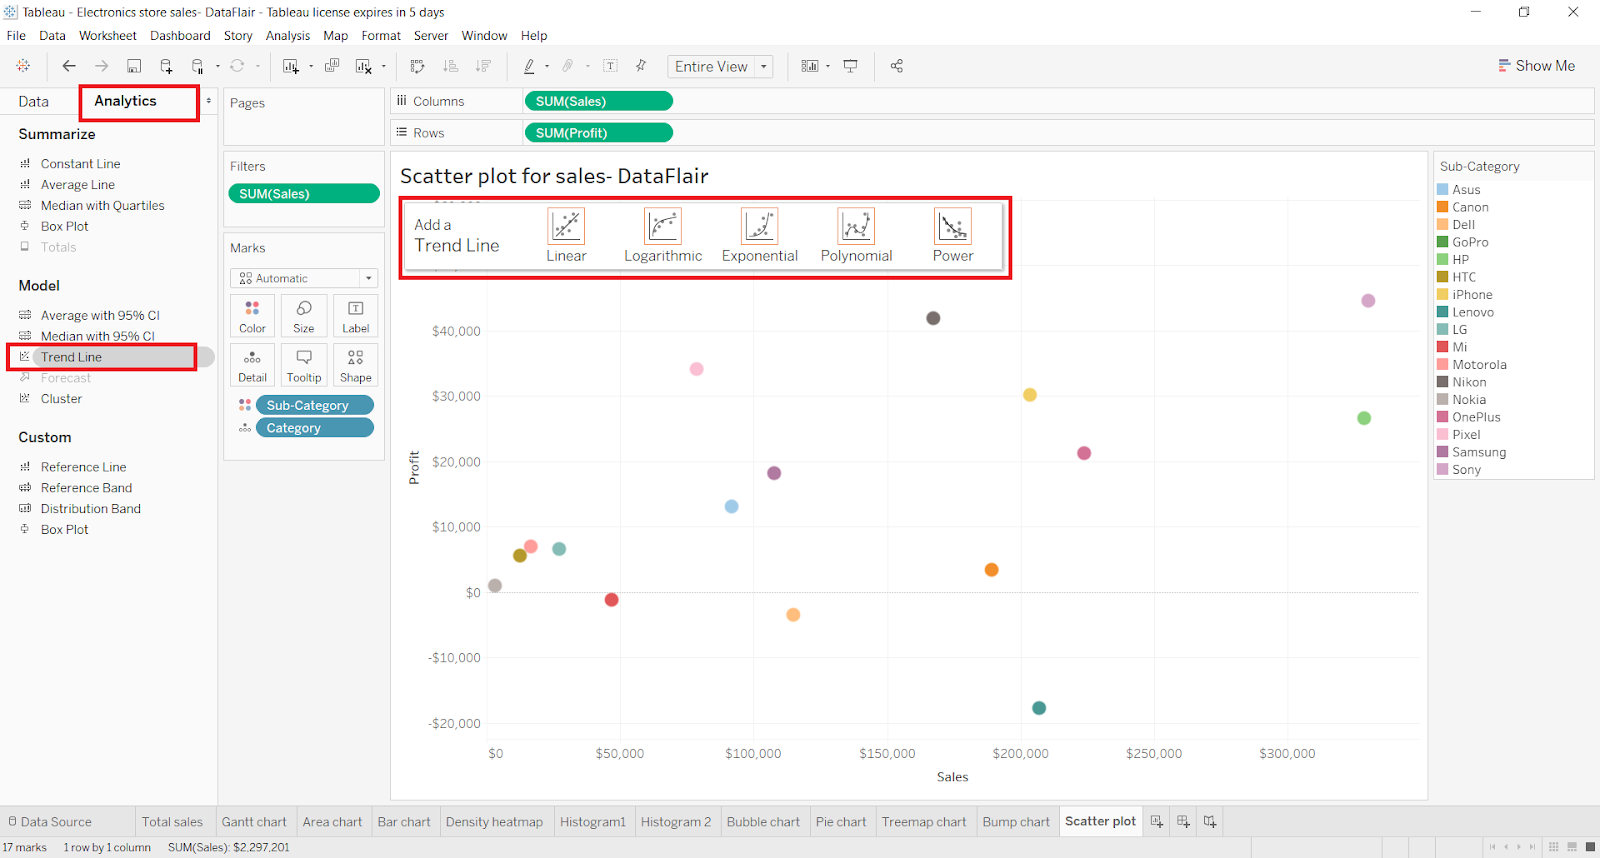Select Reference Line under Custom
The width and height of the screenshot is (1600, 858).
click(83, 467)
